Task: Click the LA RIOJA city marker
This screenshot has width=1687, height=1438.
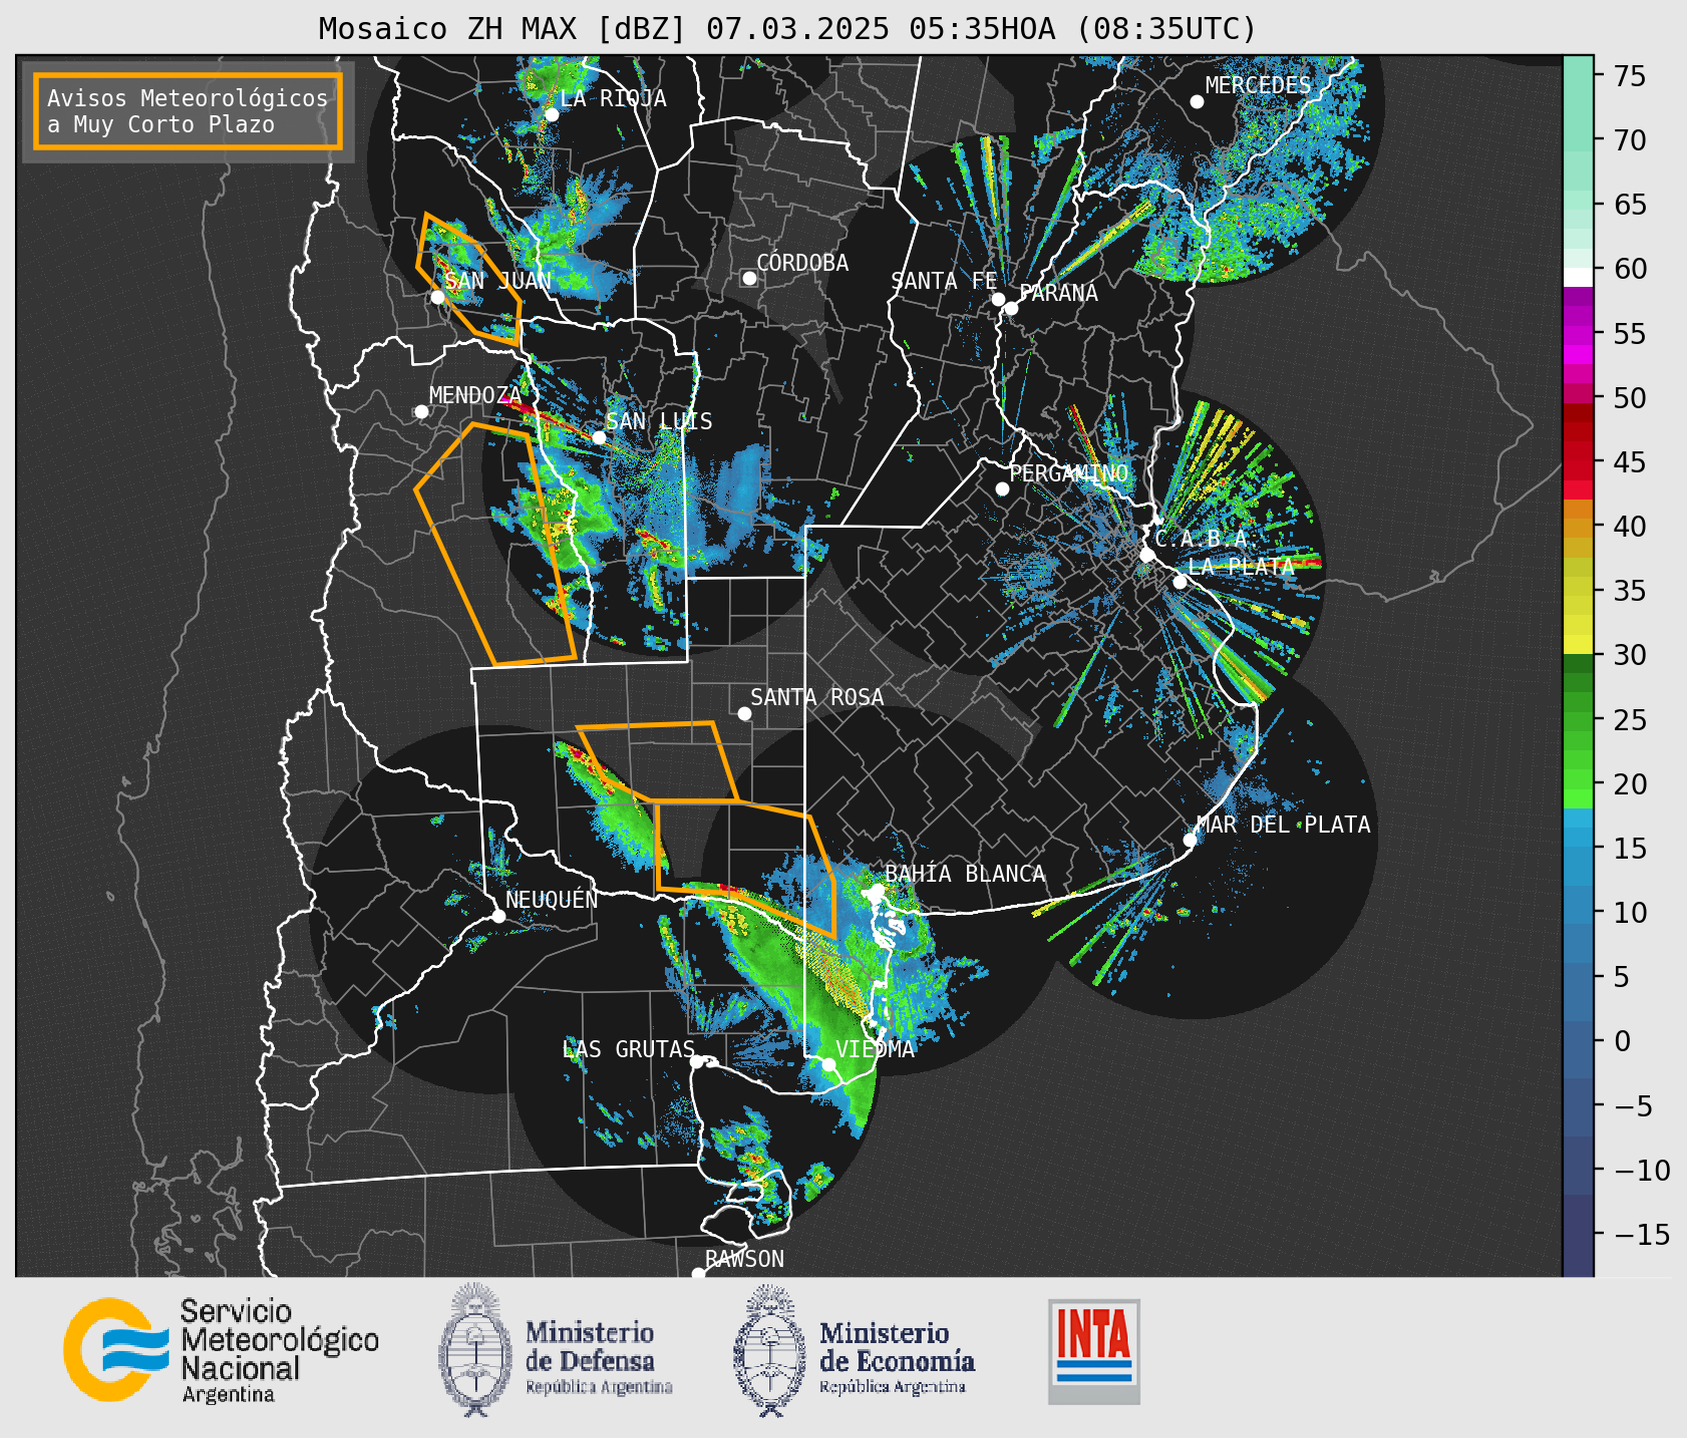Action: [552, 114]
